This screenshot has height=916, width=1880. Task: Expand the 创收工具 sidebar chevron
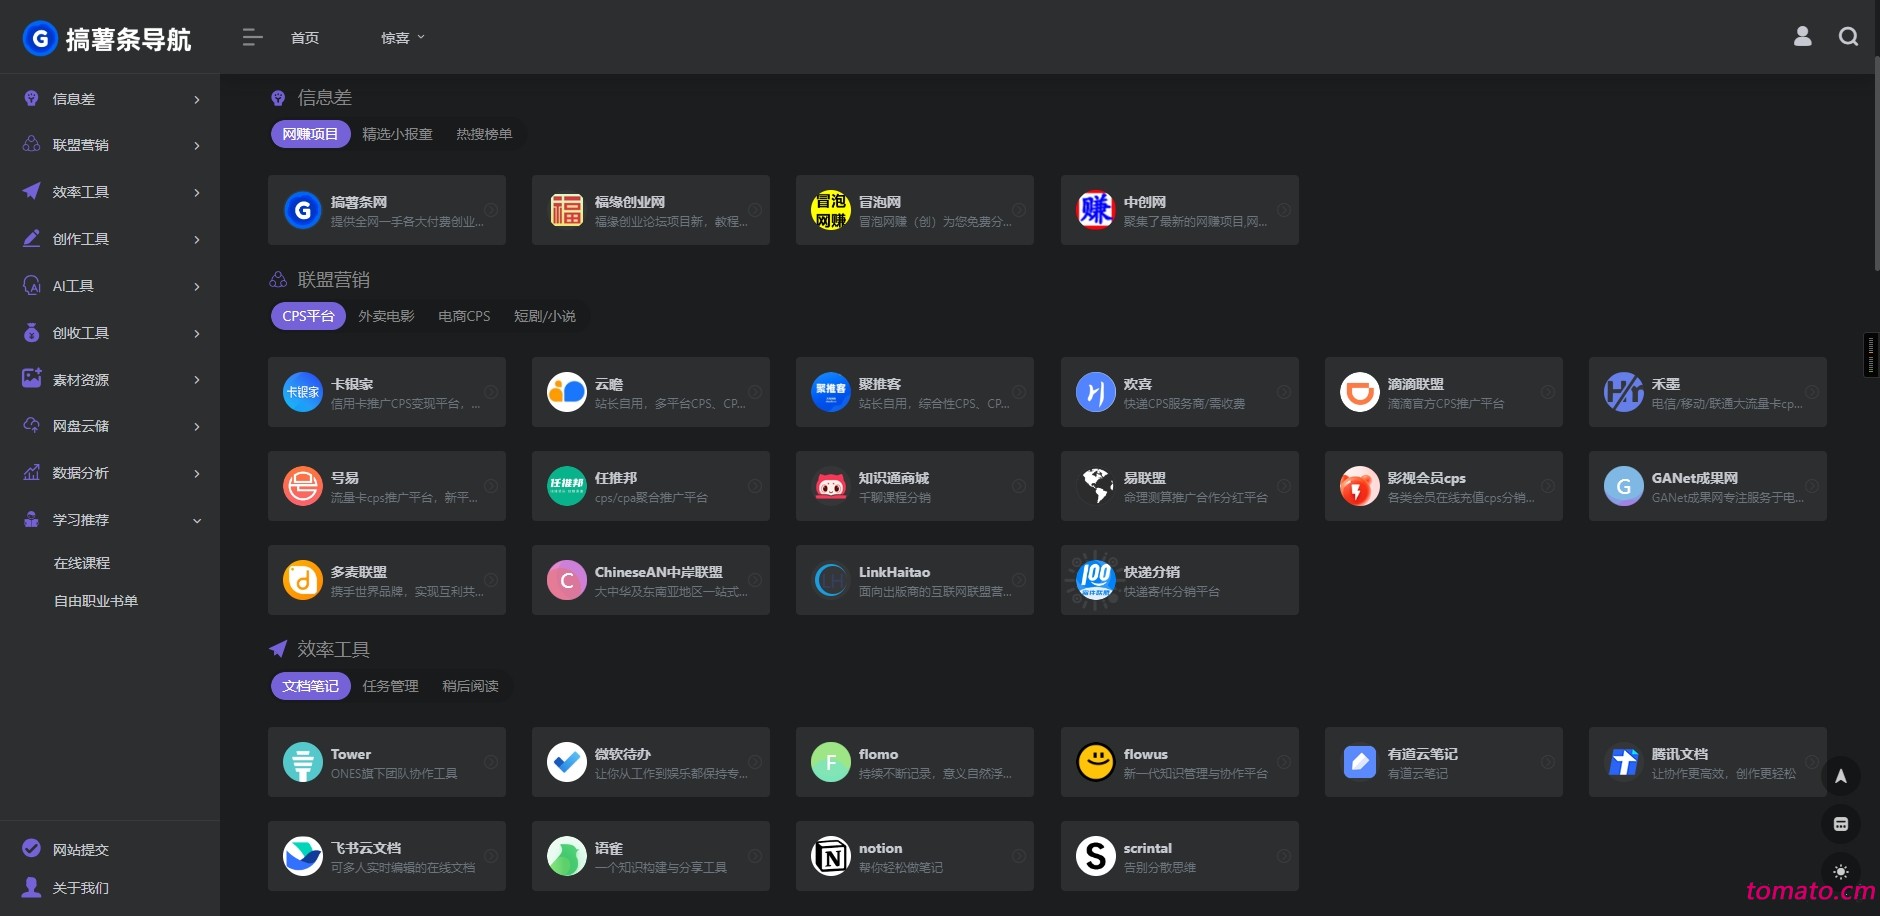point(197,333)
